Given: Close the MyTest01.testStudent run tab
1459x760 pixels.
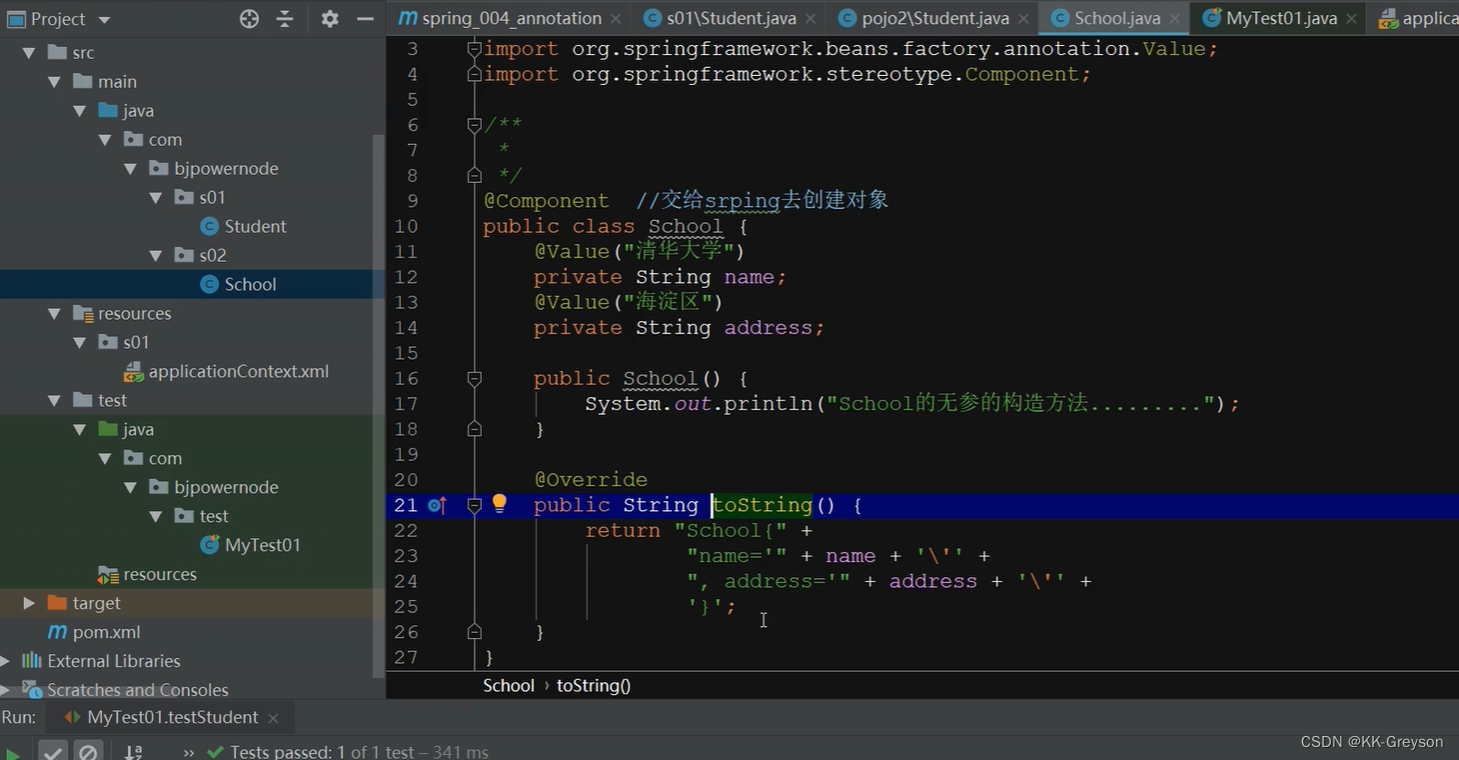Looking at the screenshot, I should pyautogui.click(x=273, y=718).
